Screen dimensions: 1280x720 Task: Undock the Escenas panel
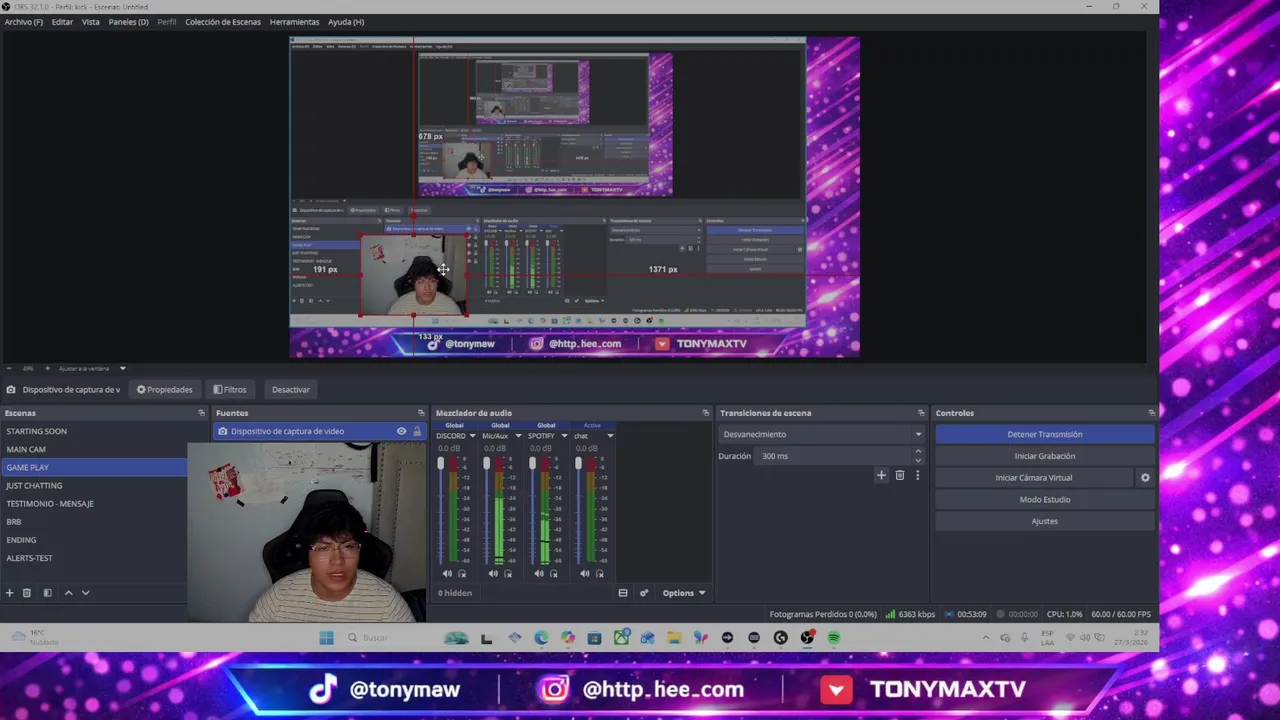201,413
